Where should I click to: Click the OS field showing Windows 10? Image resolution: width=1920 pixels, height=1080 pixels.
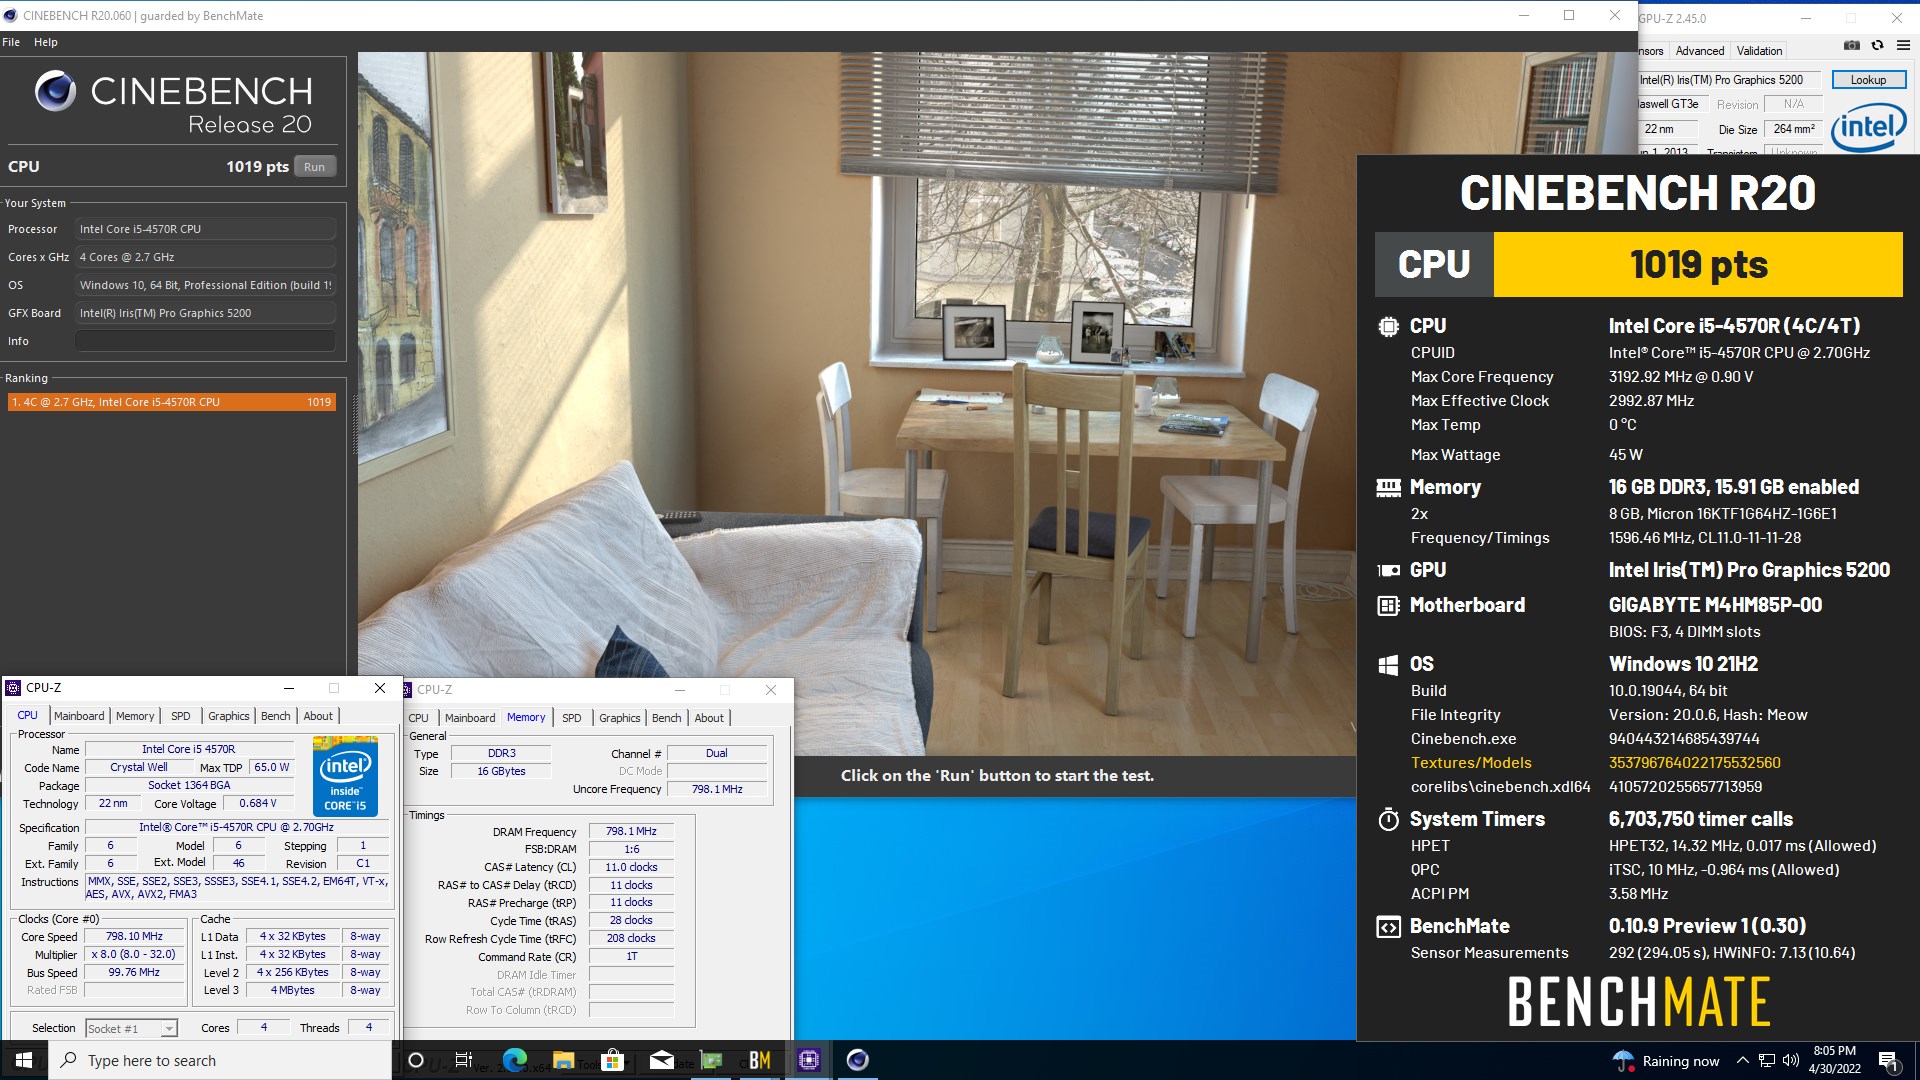click(x=205, y=285)
